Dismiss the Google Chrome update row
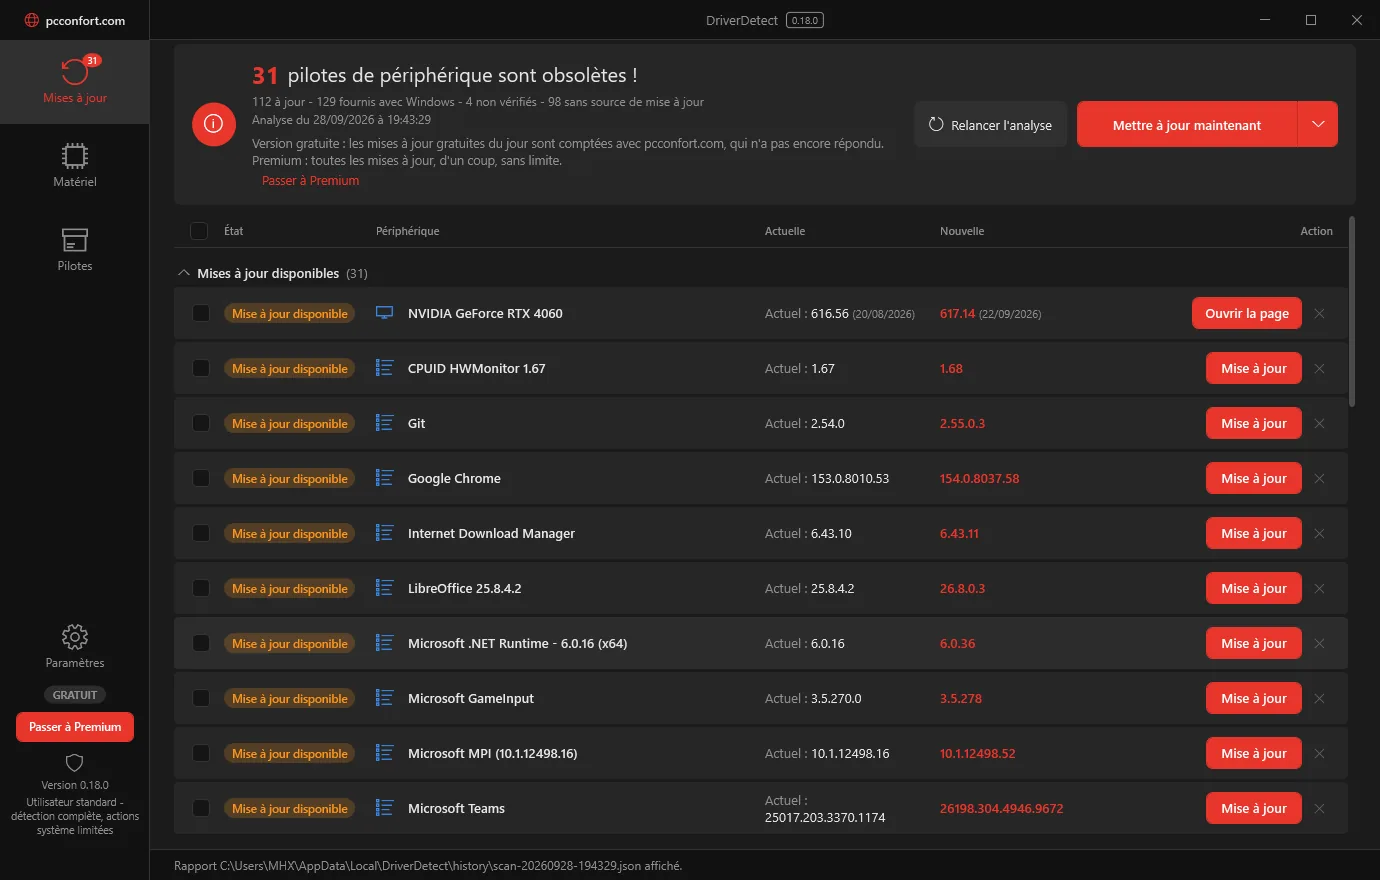Screen dimensions: 1380x880 click(1319, 478)
